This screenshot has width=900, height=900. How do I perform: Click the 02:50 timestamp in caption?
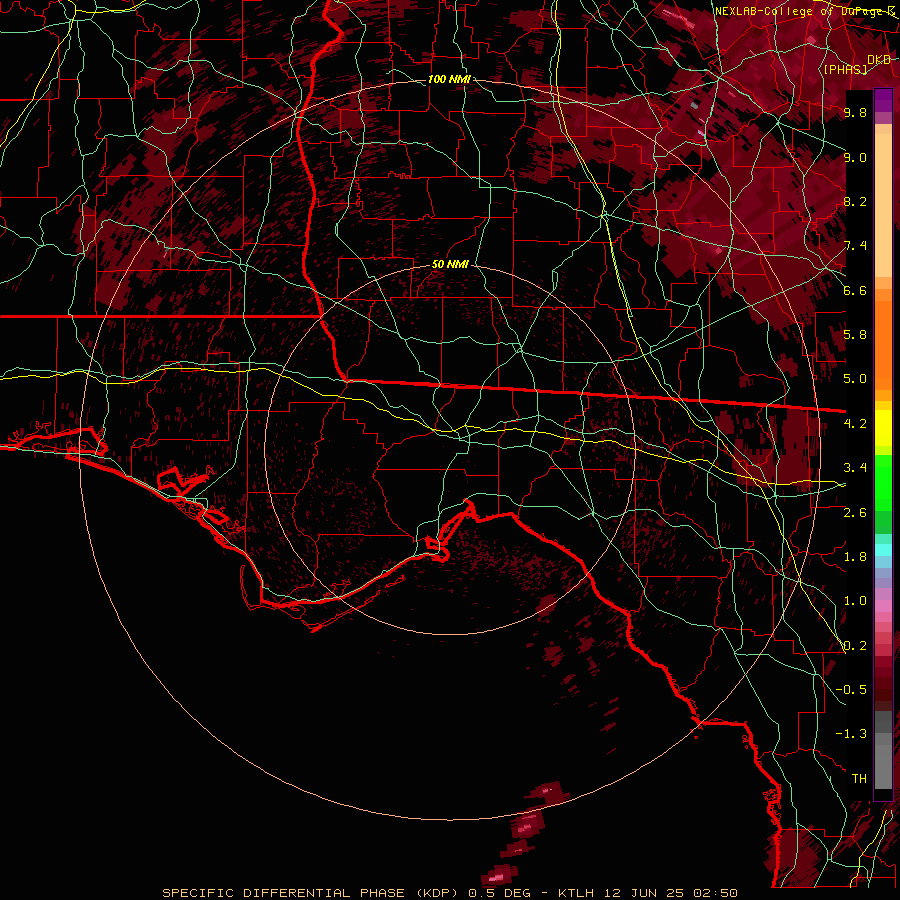tap(714, 893)
